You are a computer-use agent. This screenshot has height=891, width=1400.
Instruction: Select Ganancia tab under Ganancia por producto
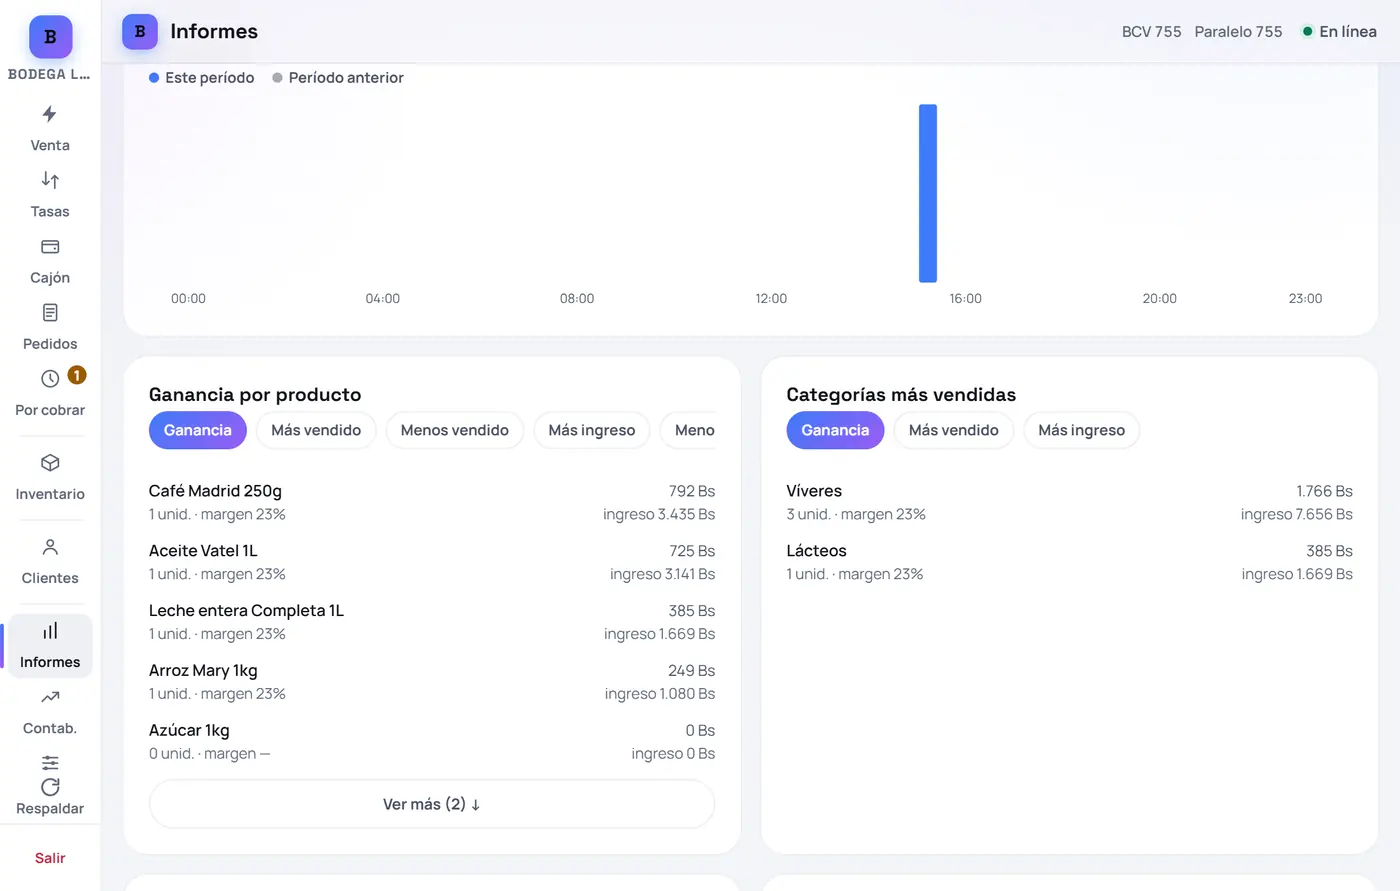click(x=198, y=430)
